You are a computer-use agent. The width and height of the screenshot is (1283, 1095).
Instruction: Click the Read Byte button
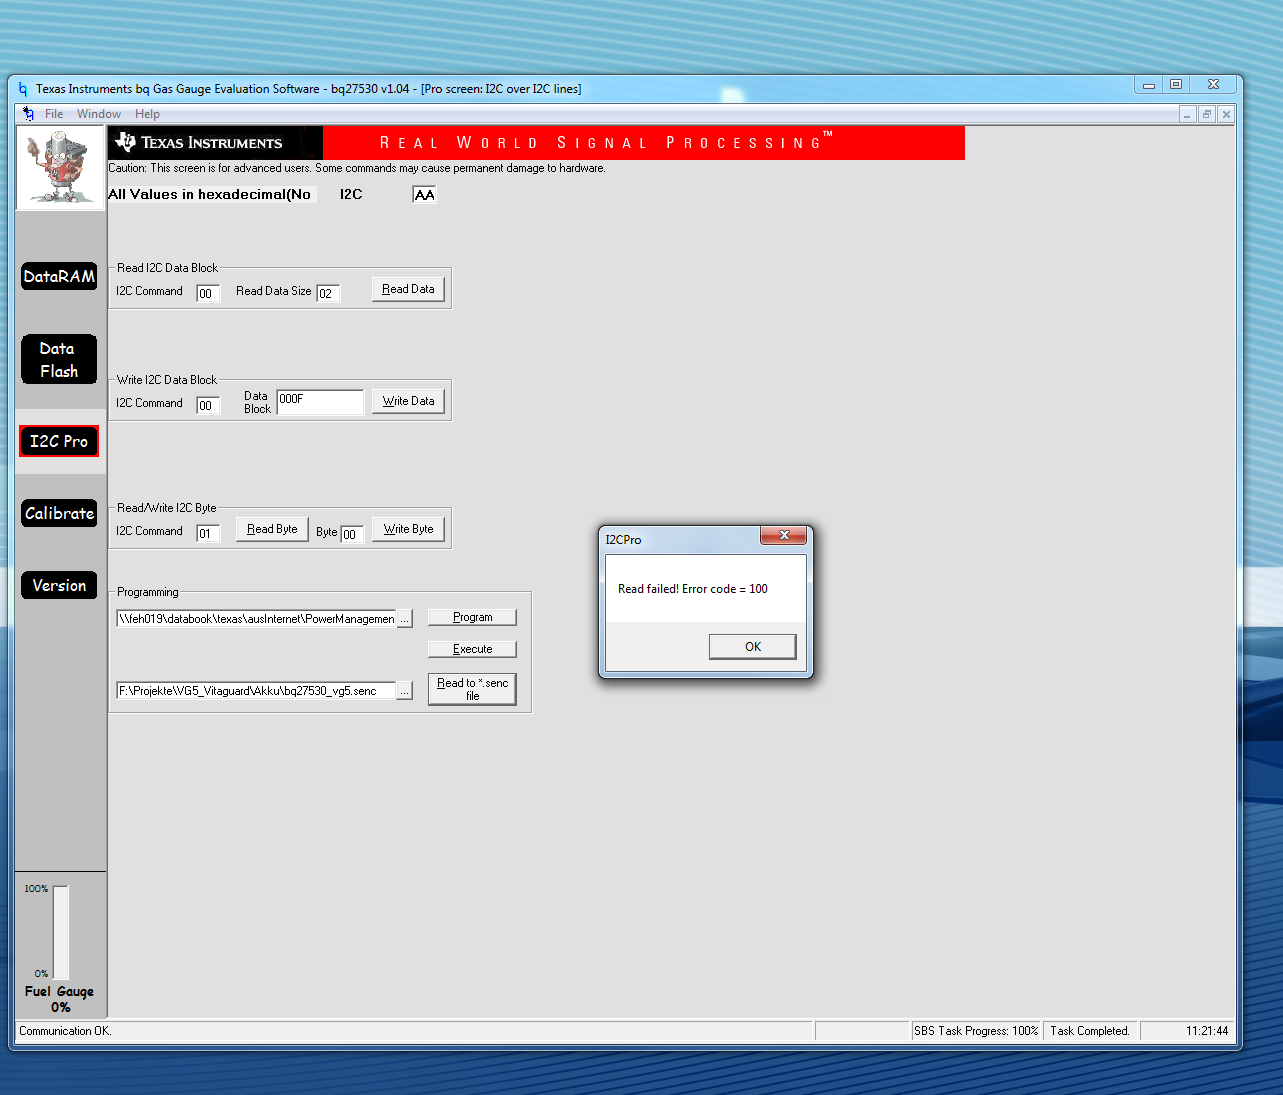272,529
